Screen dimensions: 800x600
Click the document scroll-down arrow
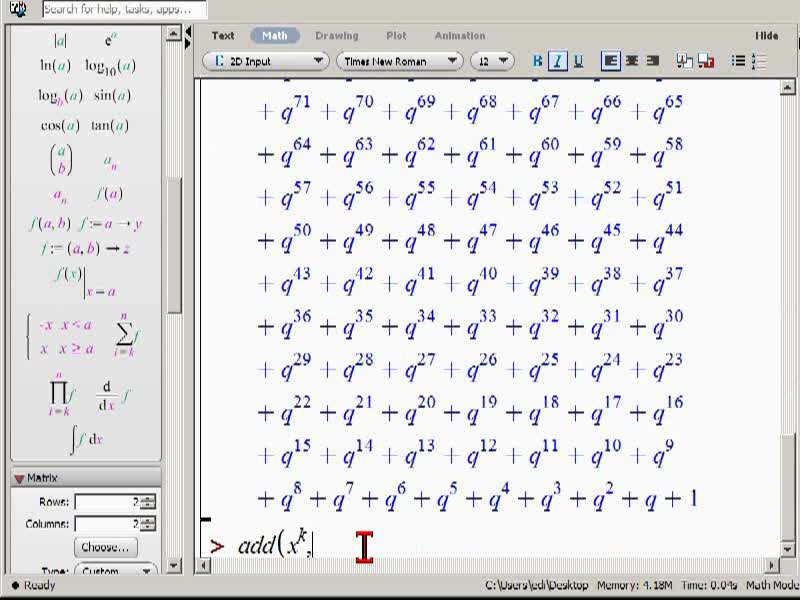click(787, 549)
